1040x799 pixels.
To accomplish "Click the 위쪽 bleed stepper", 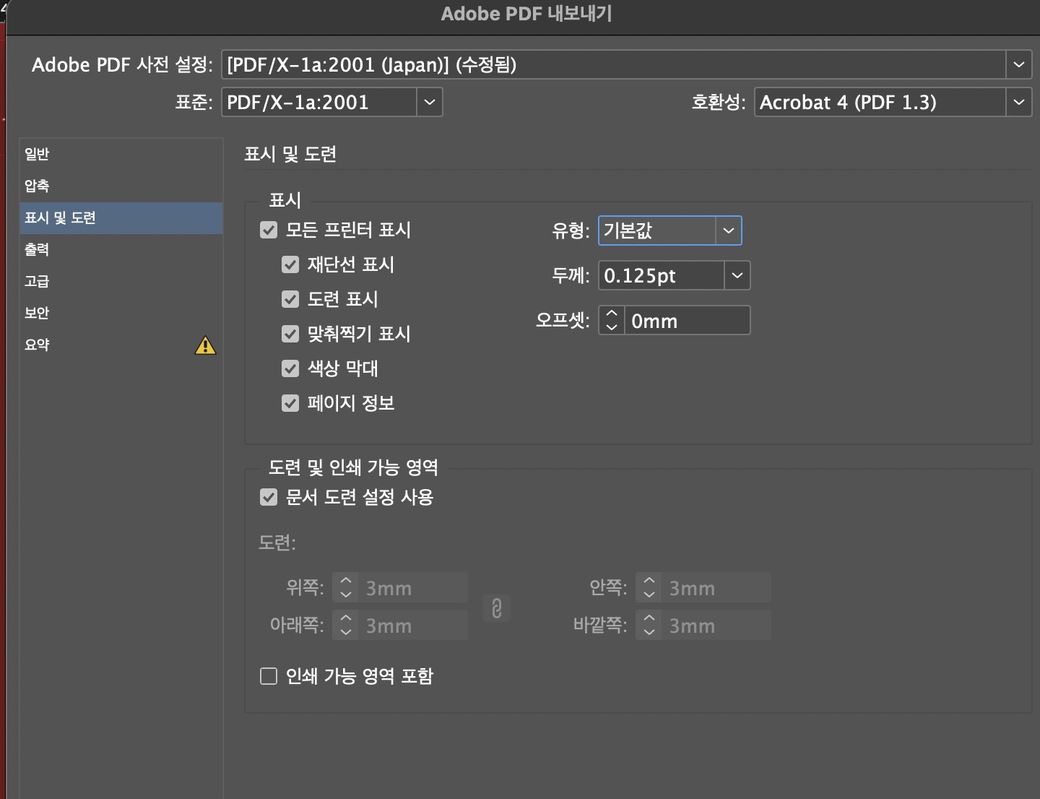I will (346, 587).
